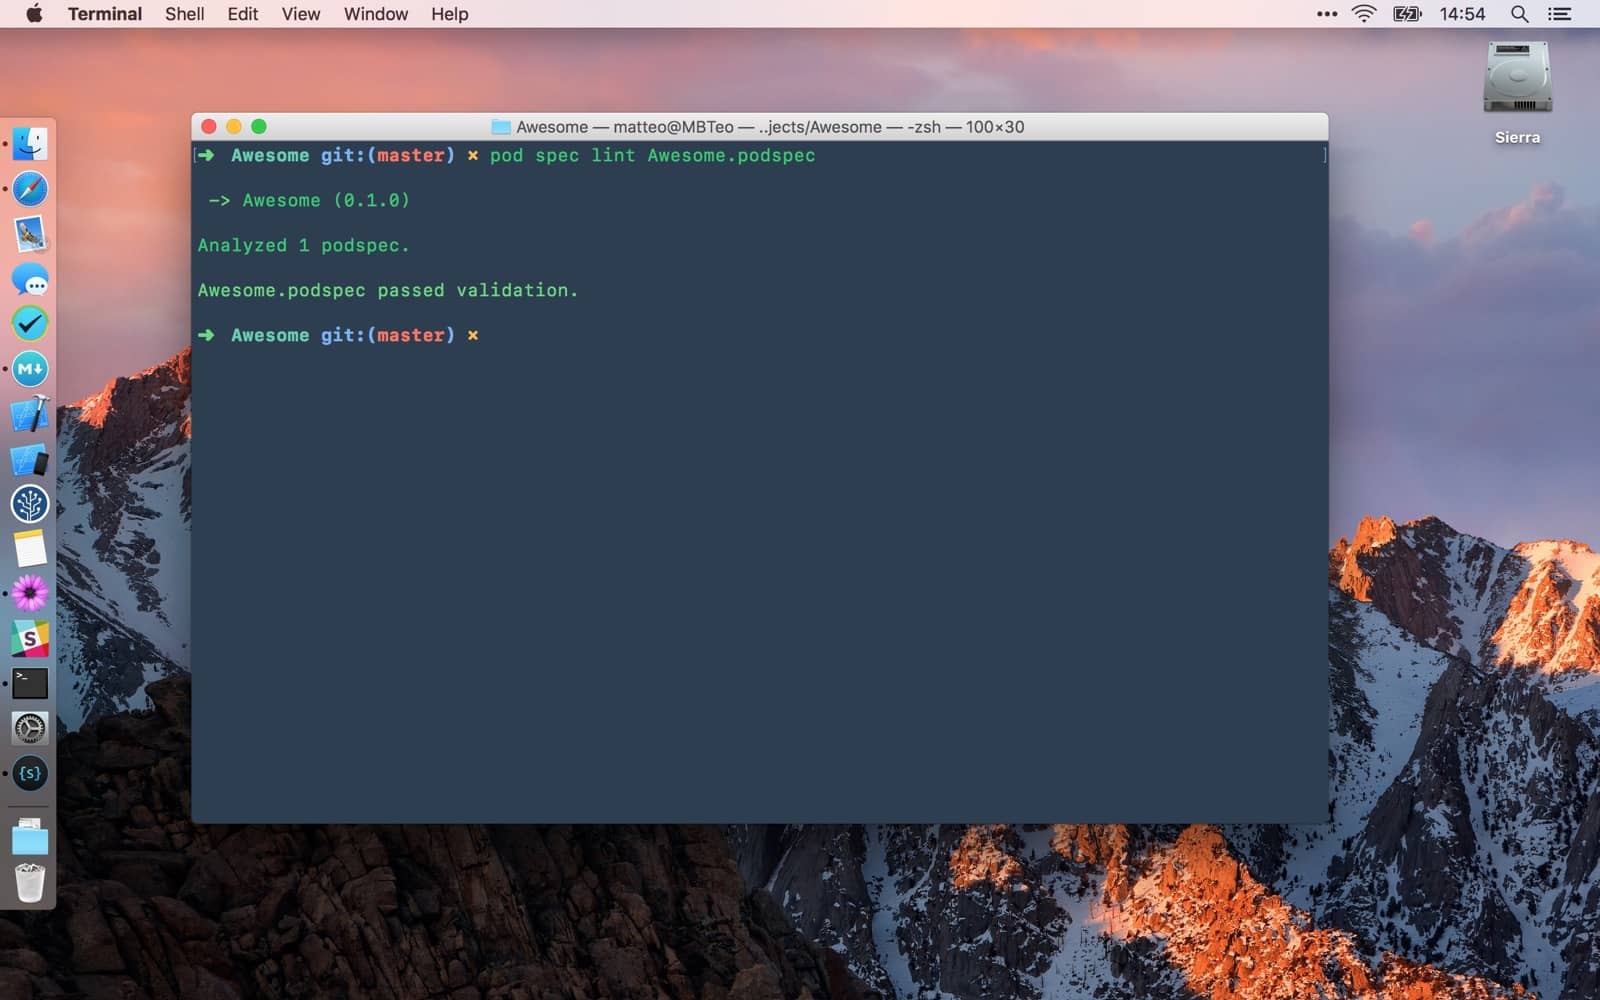The width and height of the screenshot is (1600, 1000).
Task: Select Finder in the dock
Action: point(29,143)
